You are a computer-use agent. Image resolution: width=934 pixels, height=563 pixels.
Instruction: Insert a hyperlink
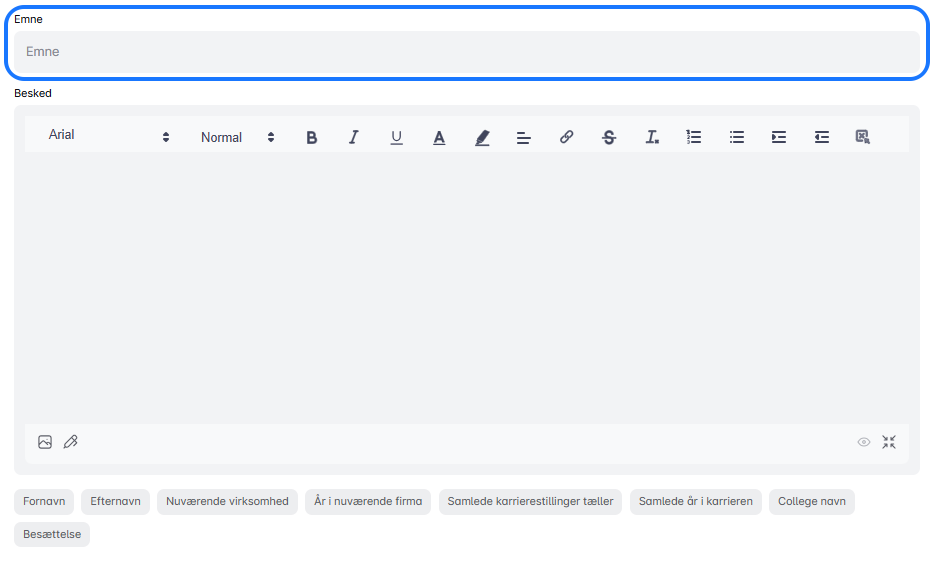click(566, 138)
